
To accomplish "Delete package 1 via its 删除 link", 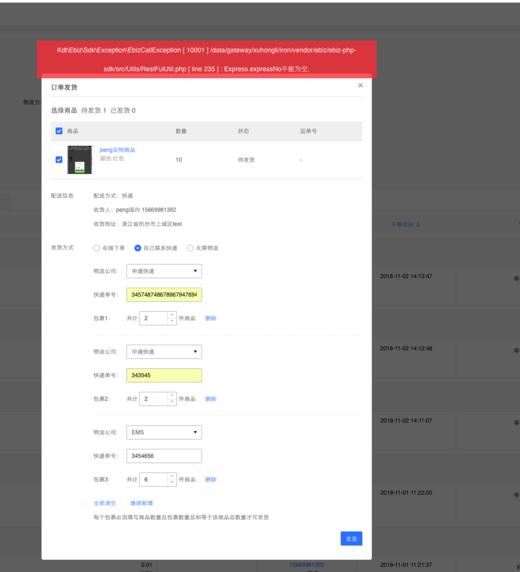I will click(x=211, y=318).
